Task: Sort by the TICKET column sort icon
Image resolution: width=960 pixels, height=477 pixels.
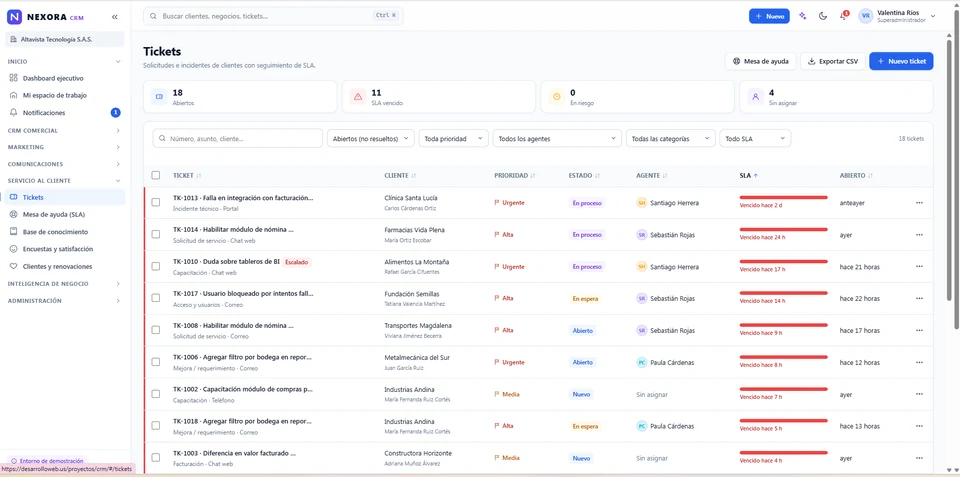Action: click(x=200, y=176)
